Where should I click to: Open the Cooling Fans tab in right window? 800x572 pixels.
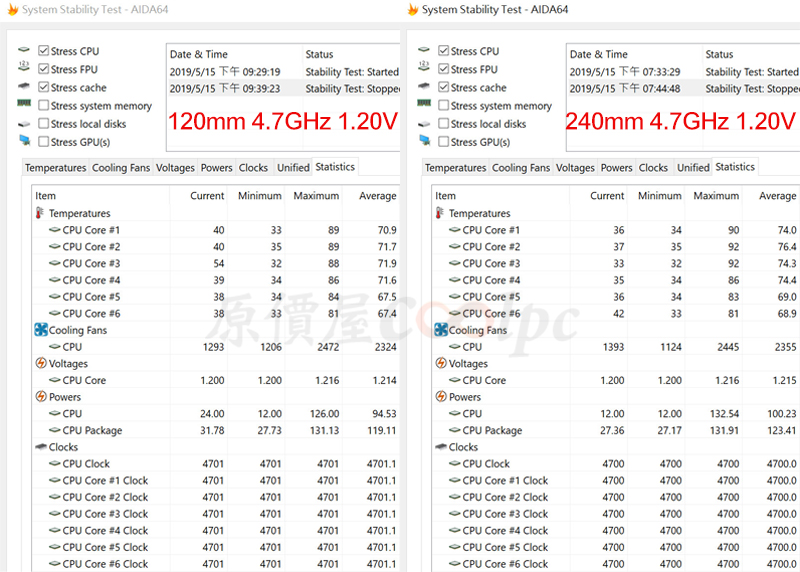coord(521,167)
